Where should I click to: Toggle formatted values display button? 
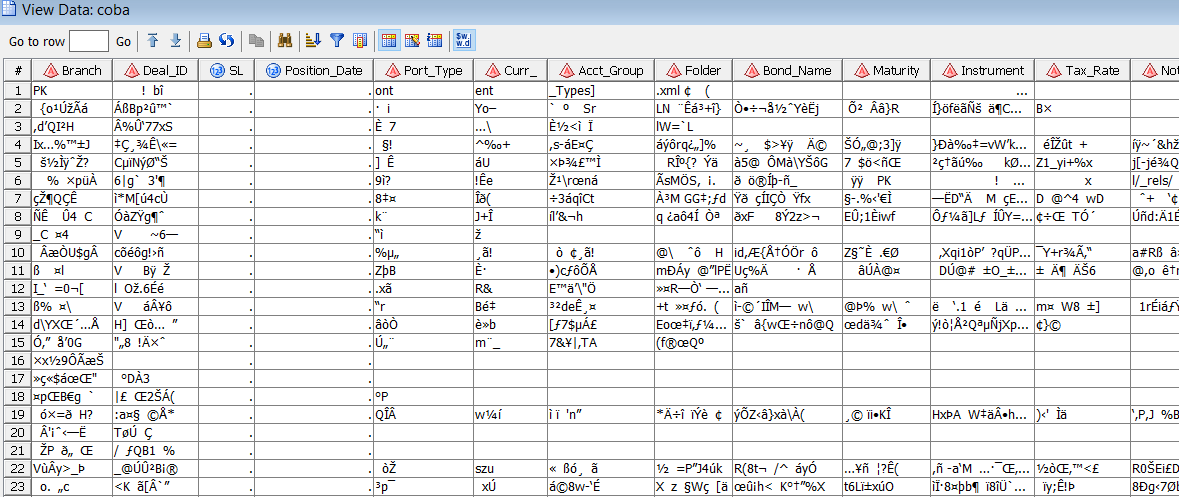[463, 41]
